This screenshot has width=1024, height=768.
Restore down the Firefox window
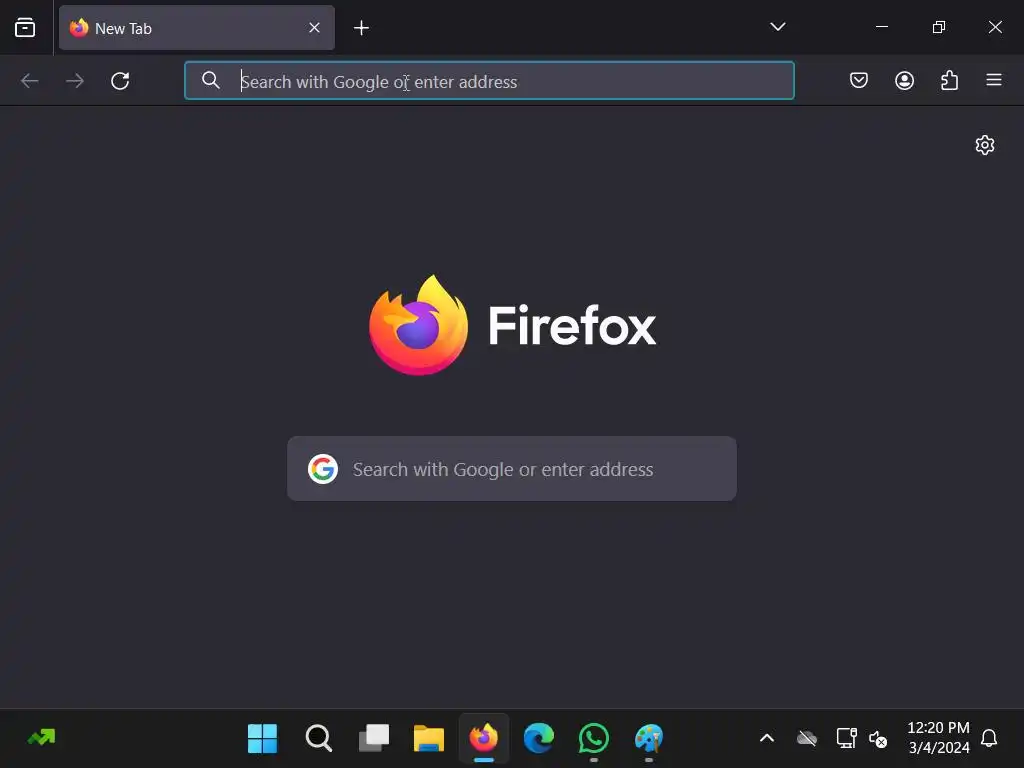coord(938,27)
